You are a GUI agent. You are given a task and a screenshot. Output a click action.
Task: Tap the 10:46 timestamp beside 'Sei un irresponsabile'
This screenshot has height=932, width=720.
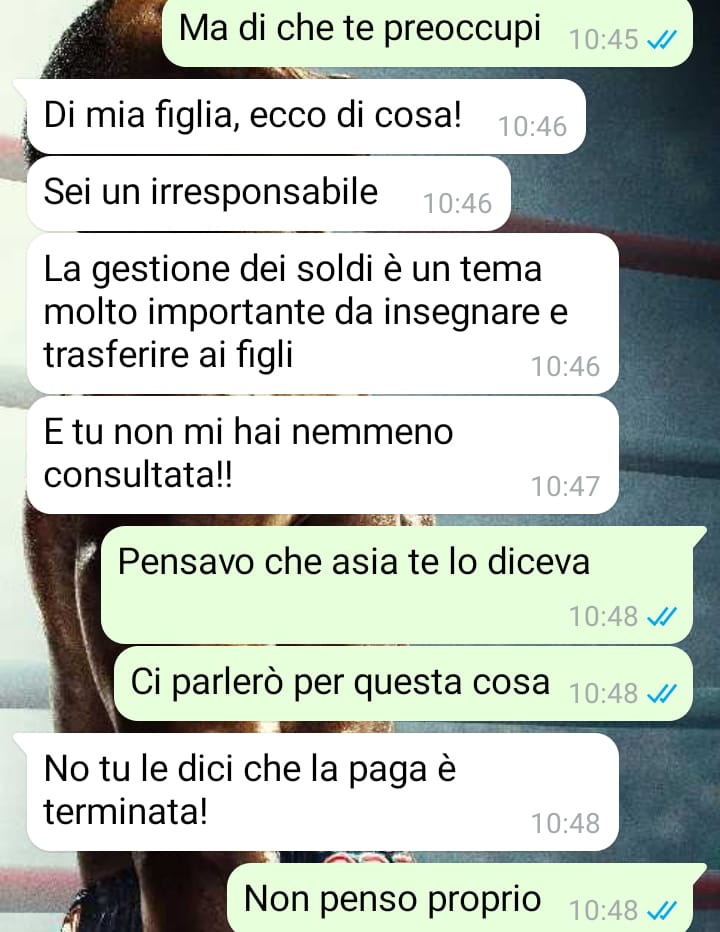457,204
